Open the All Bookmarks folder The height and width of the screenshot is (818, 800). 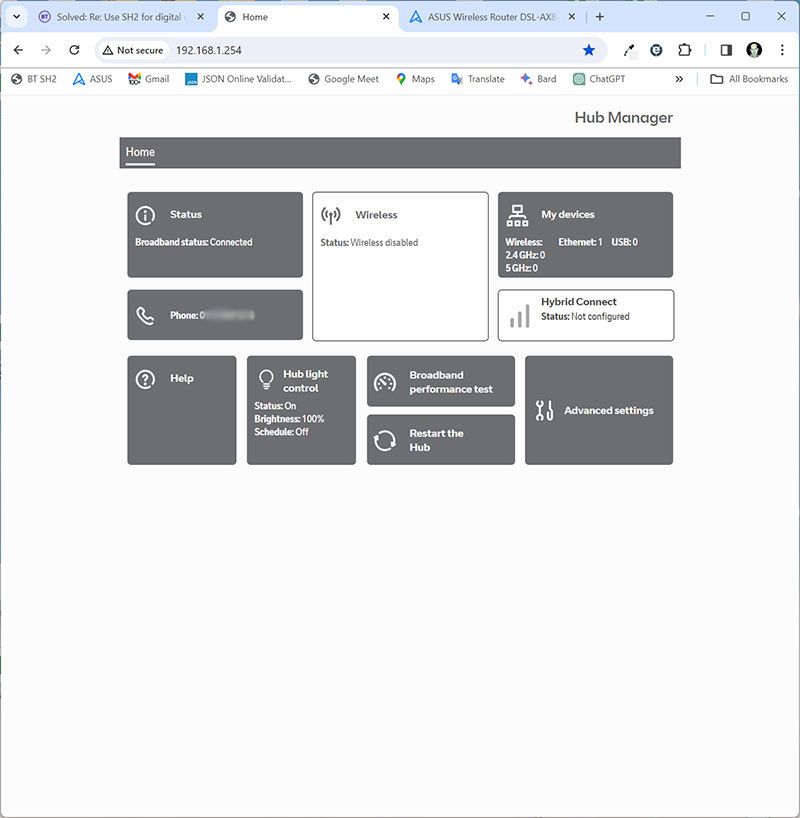click(748, 79)
